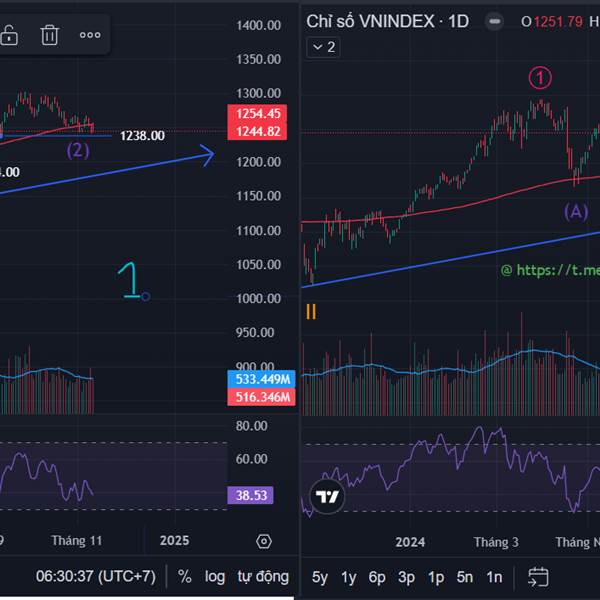
Task: Click the TradingView logo badge
Action: coord(327,496)
